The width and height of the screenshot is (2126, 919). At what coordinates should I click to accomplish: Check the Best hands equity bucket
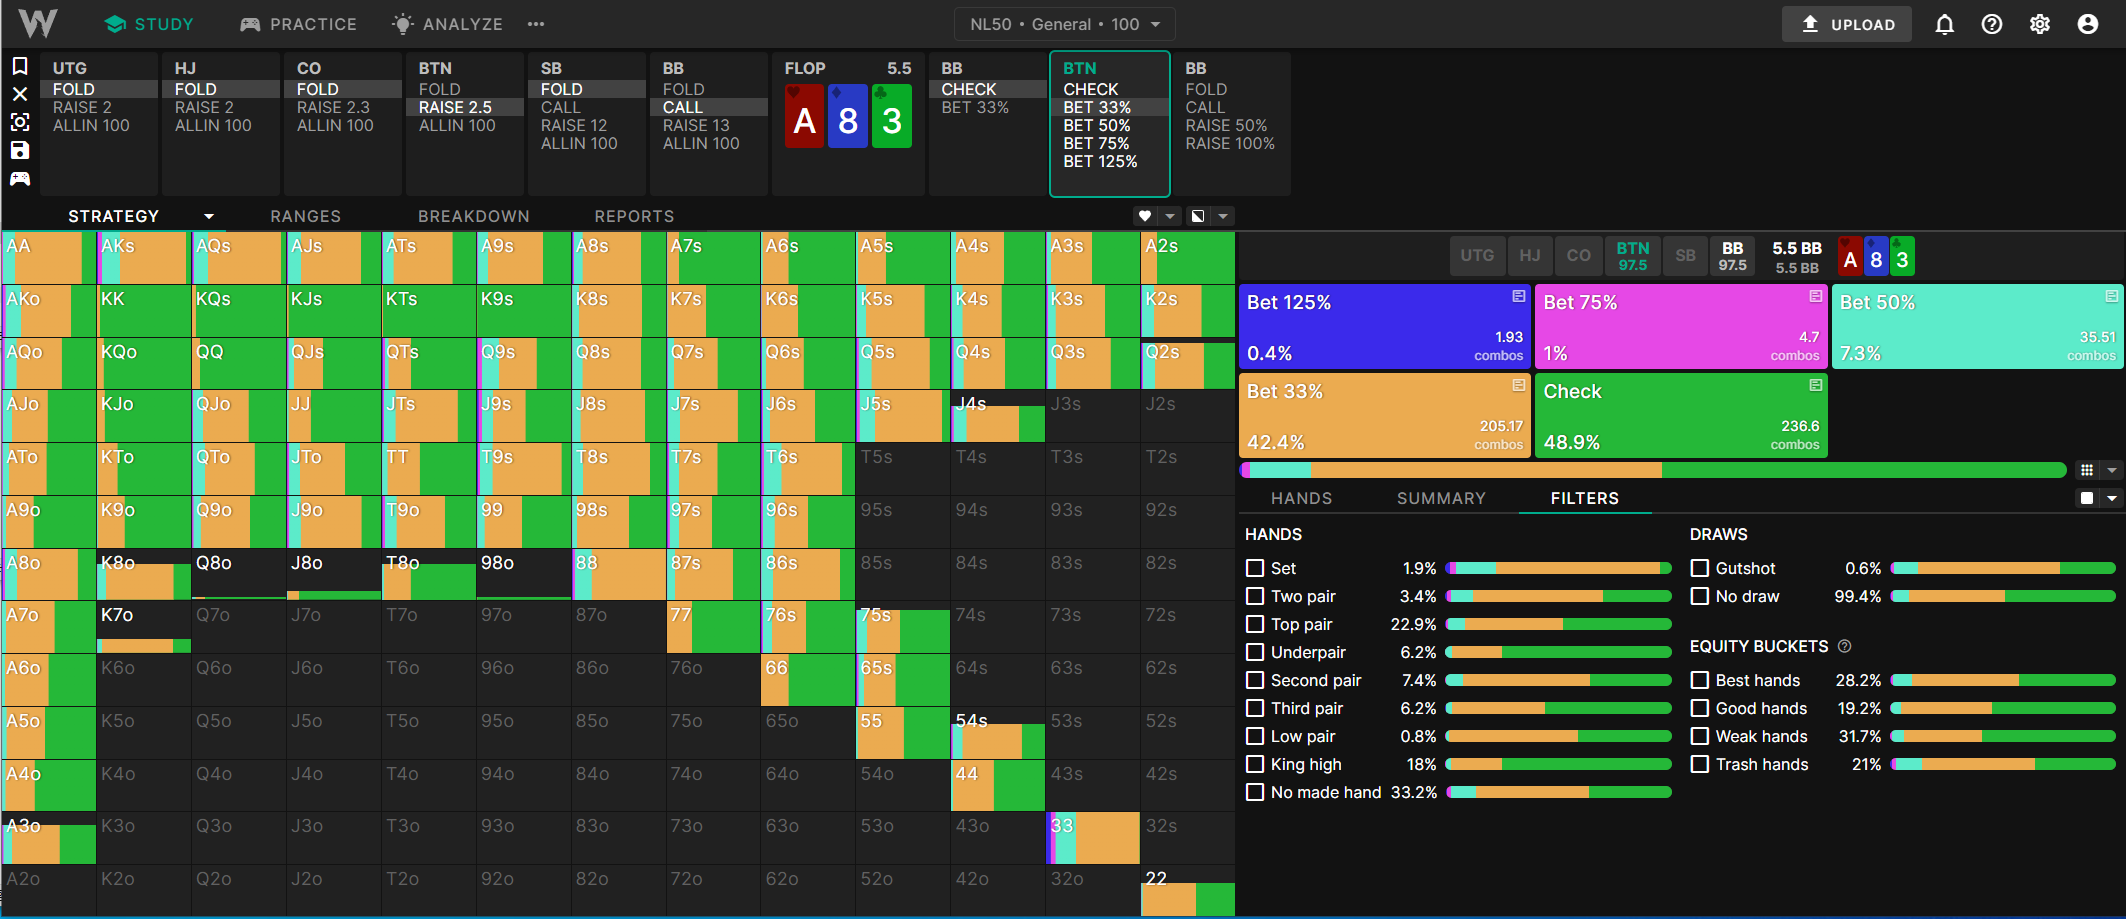click(1699, 680)
